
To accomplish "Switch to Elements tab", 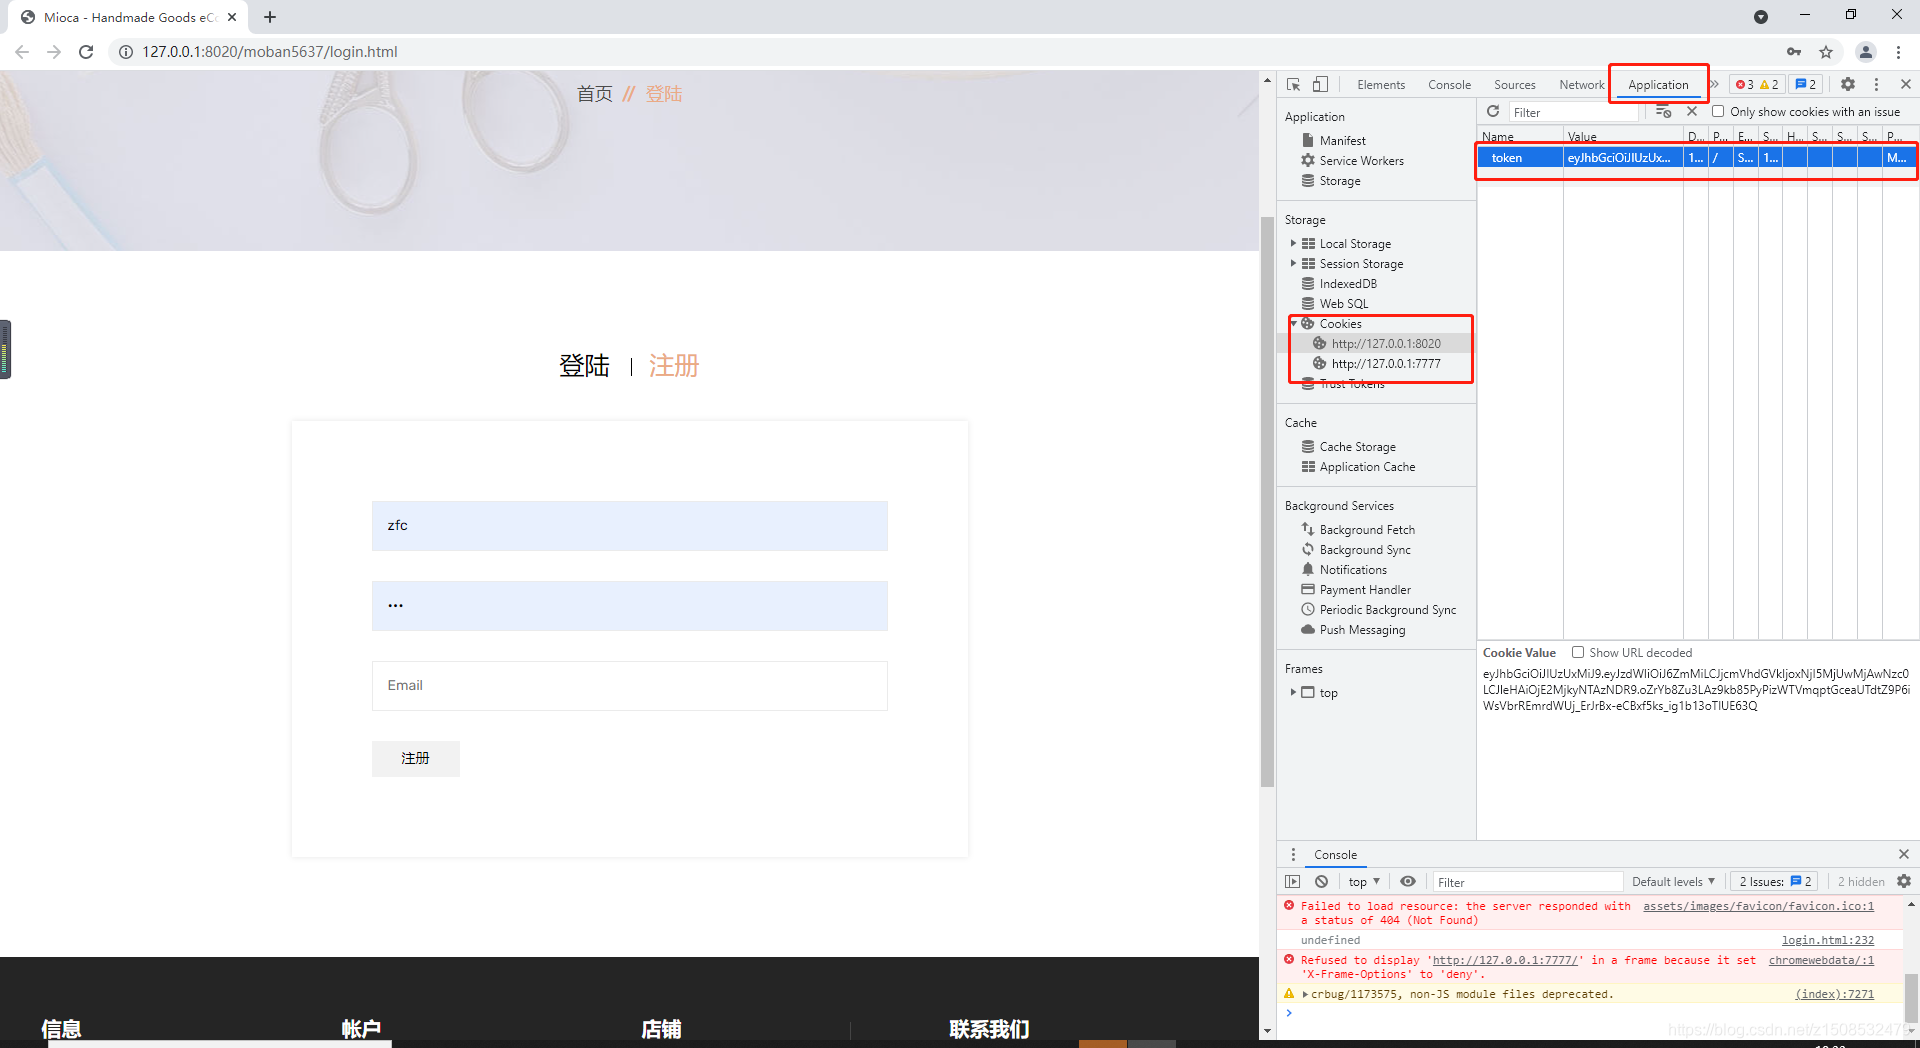I will click(x=1381, y=85).
